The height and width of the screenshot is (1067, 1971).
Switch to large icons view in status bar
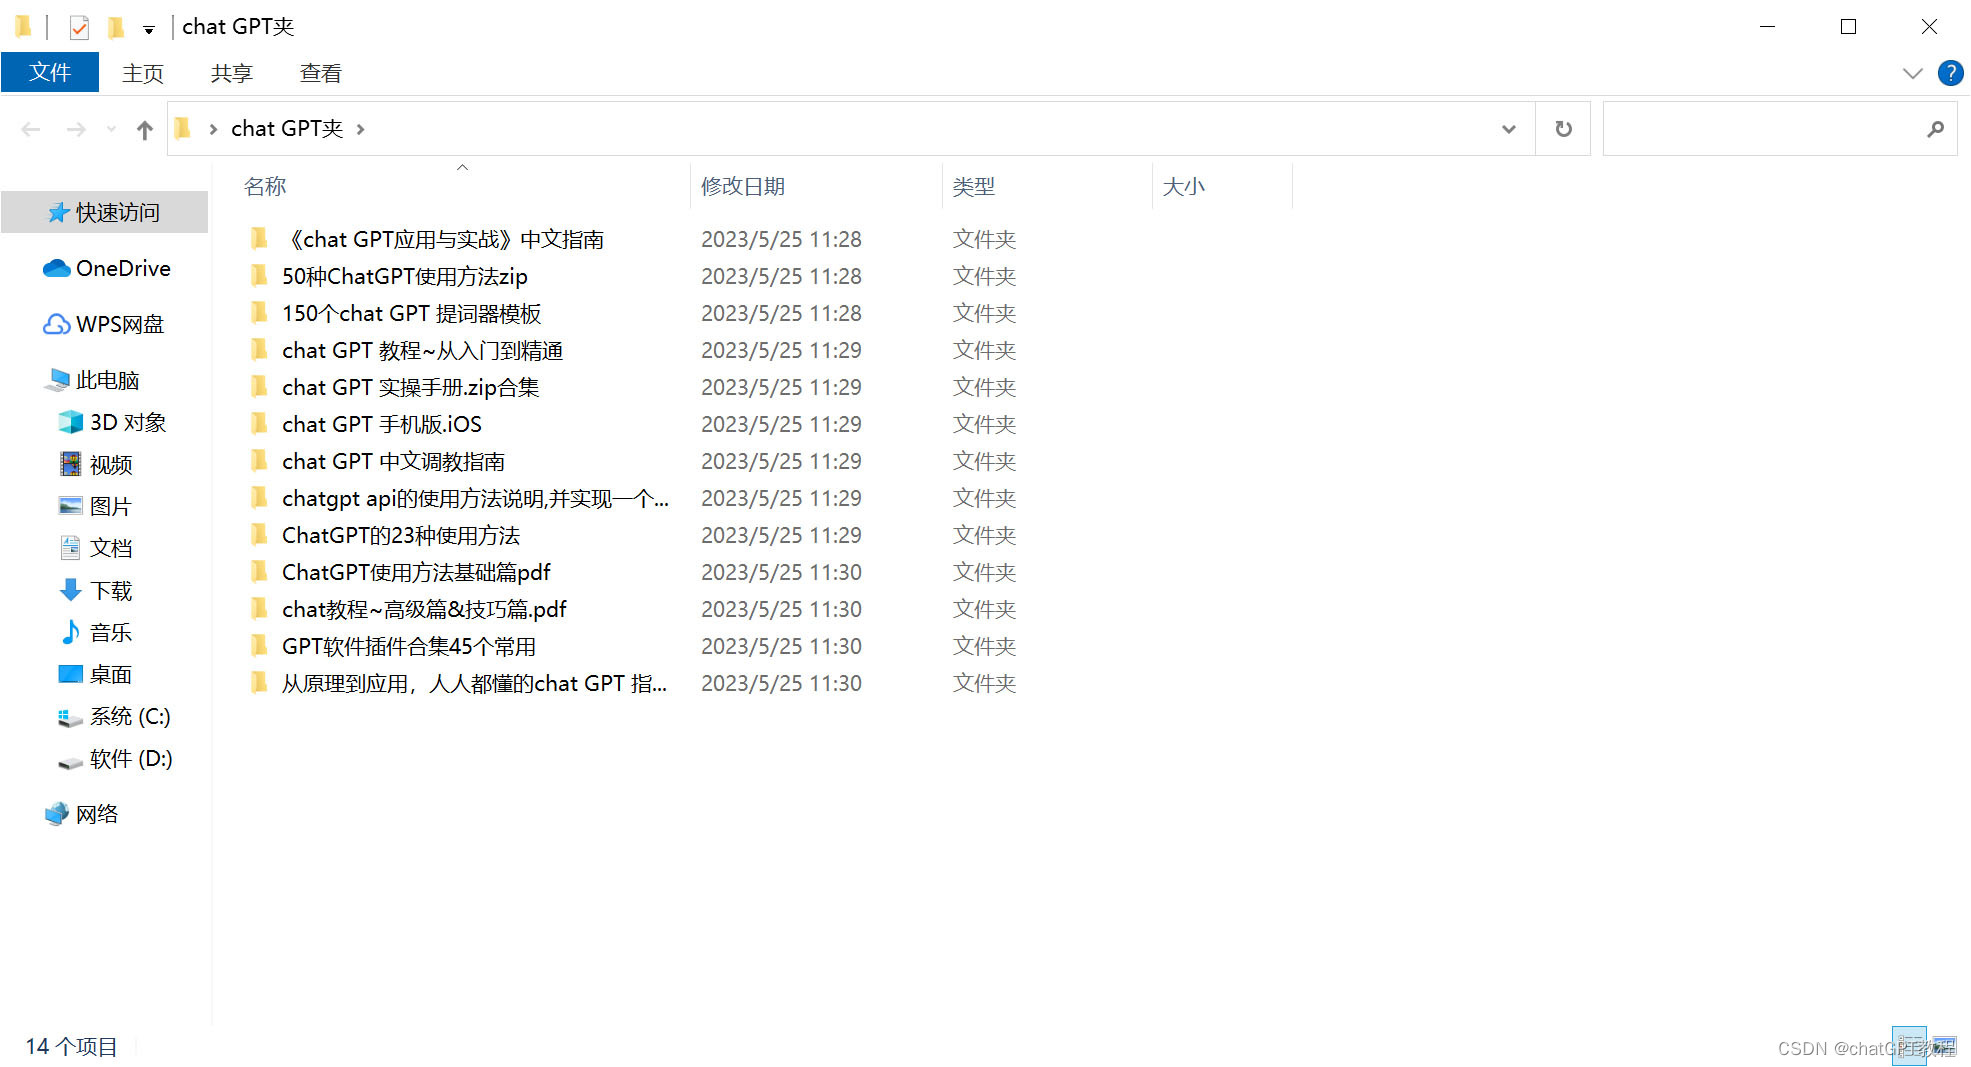pos(1944,1046)
